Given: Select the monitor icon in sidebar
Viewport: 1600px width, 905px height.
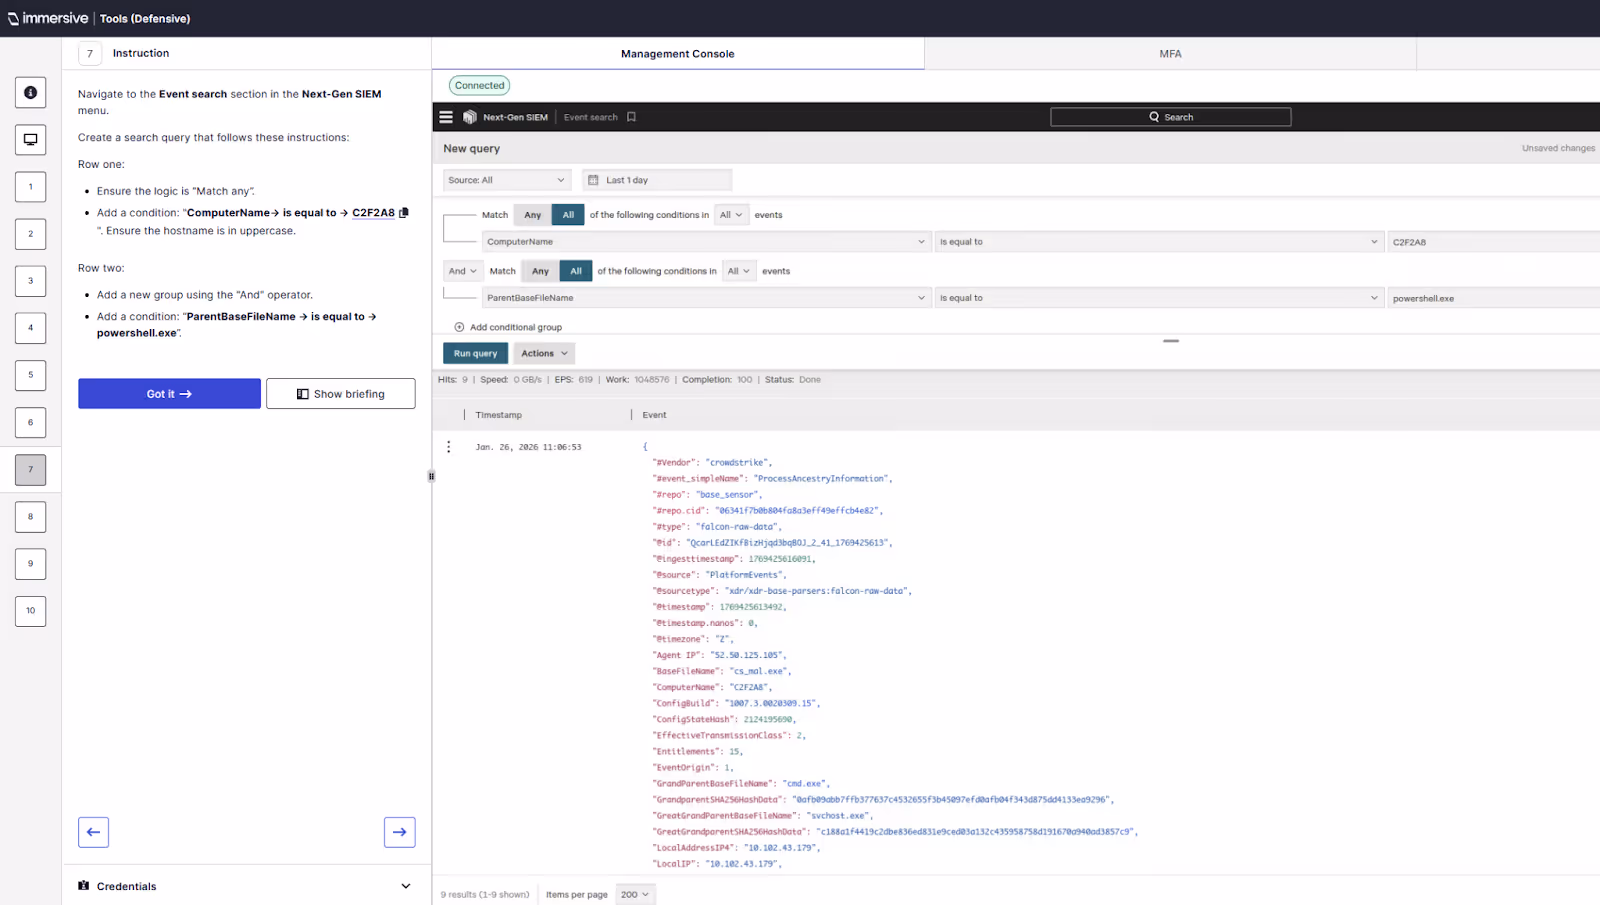Looking at the screenshot, I should coord(30,140).
